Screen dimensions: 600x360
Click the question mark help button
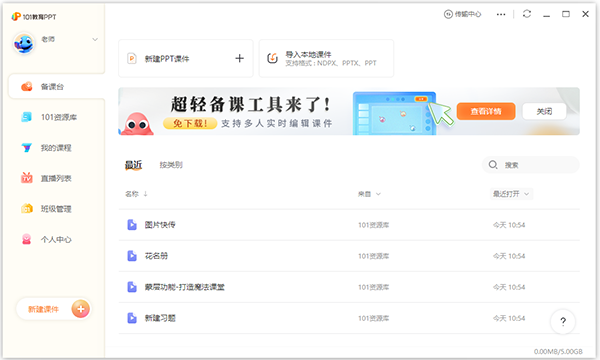click(x=563, y=322)
